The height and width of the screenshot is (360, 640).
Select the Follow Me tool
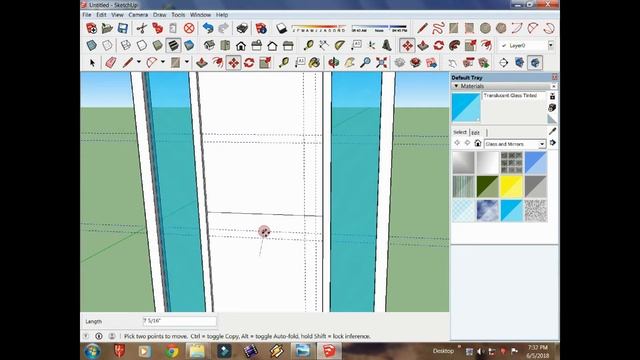[x=455, y=45]
